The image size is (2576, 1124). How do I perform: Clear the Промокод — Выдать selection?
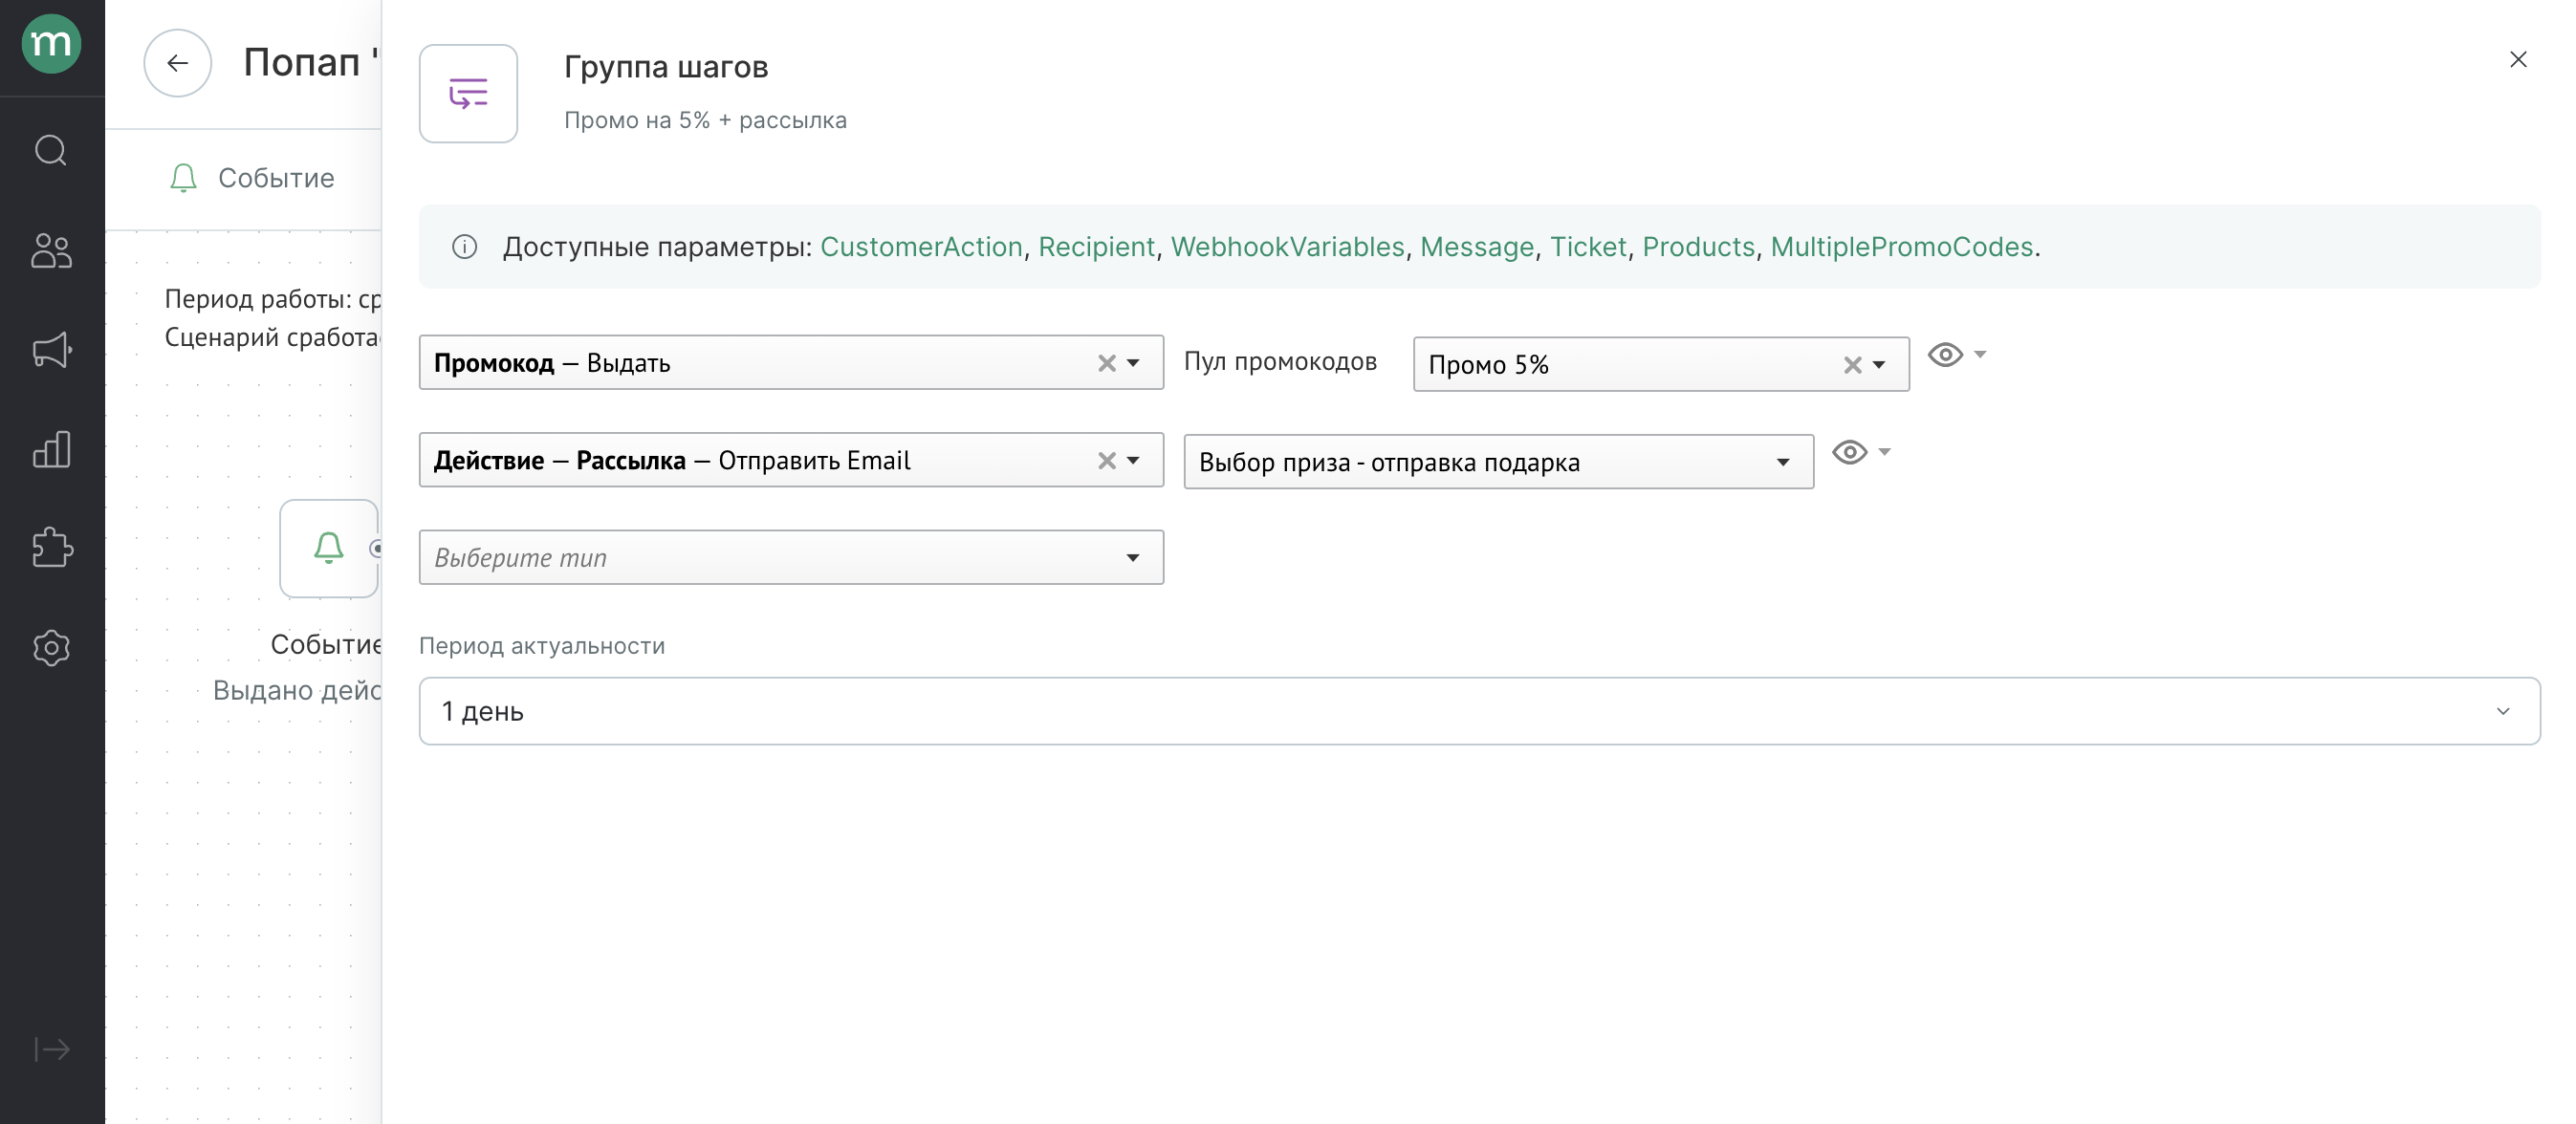point(1106,363)
